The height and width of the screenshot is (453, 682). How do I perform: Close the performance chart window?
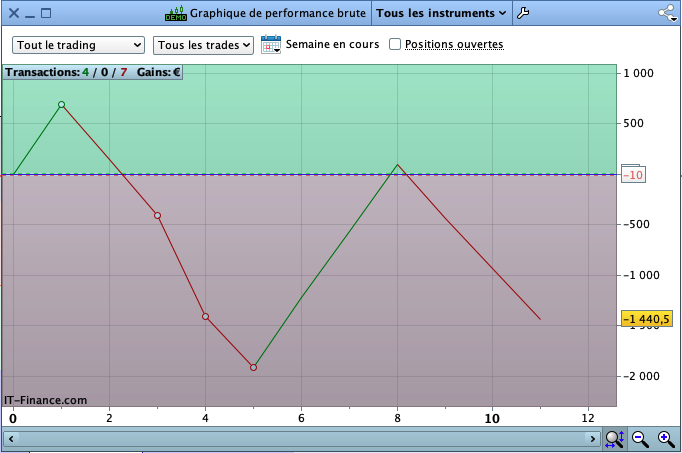[x=14, y=13]
